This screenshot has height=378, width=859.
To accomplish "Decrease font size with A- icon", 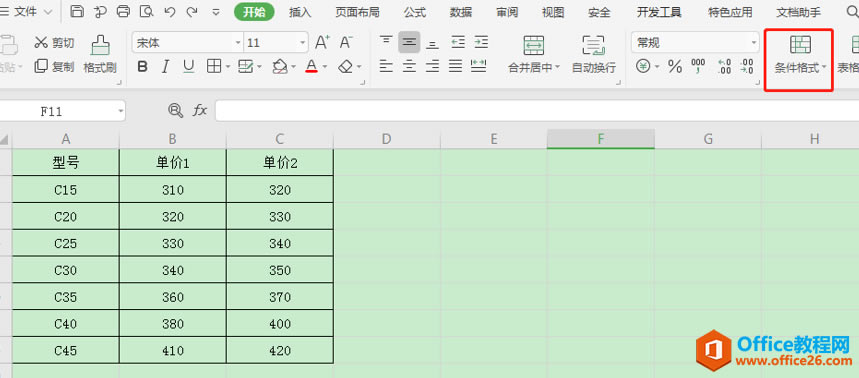I will (x=346, y=42).
